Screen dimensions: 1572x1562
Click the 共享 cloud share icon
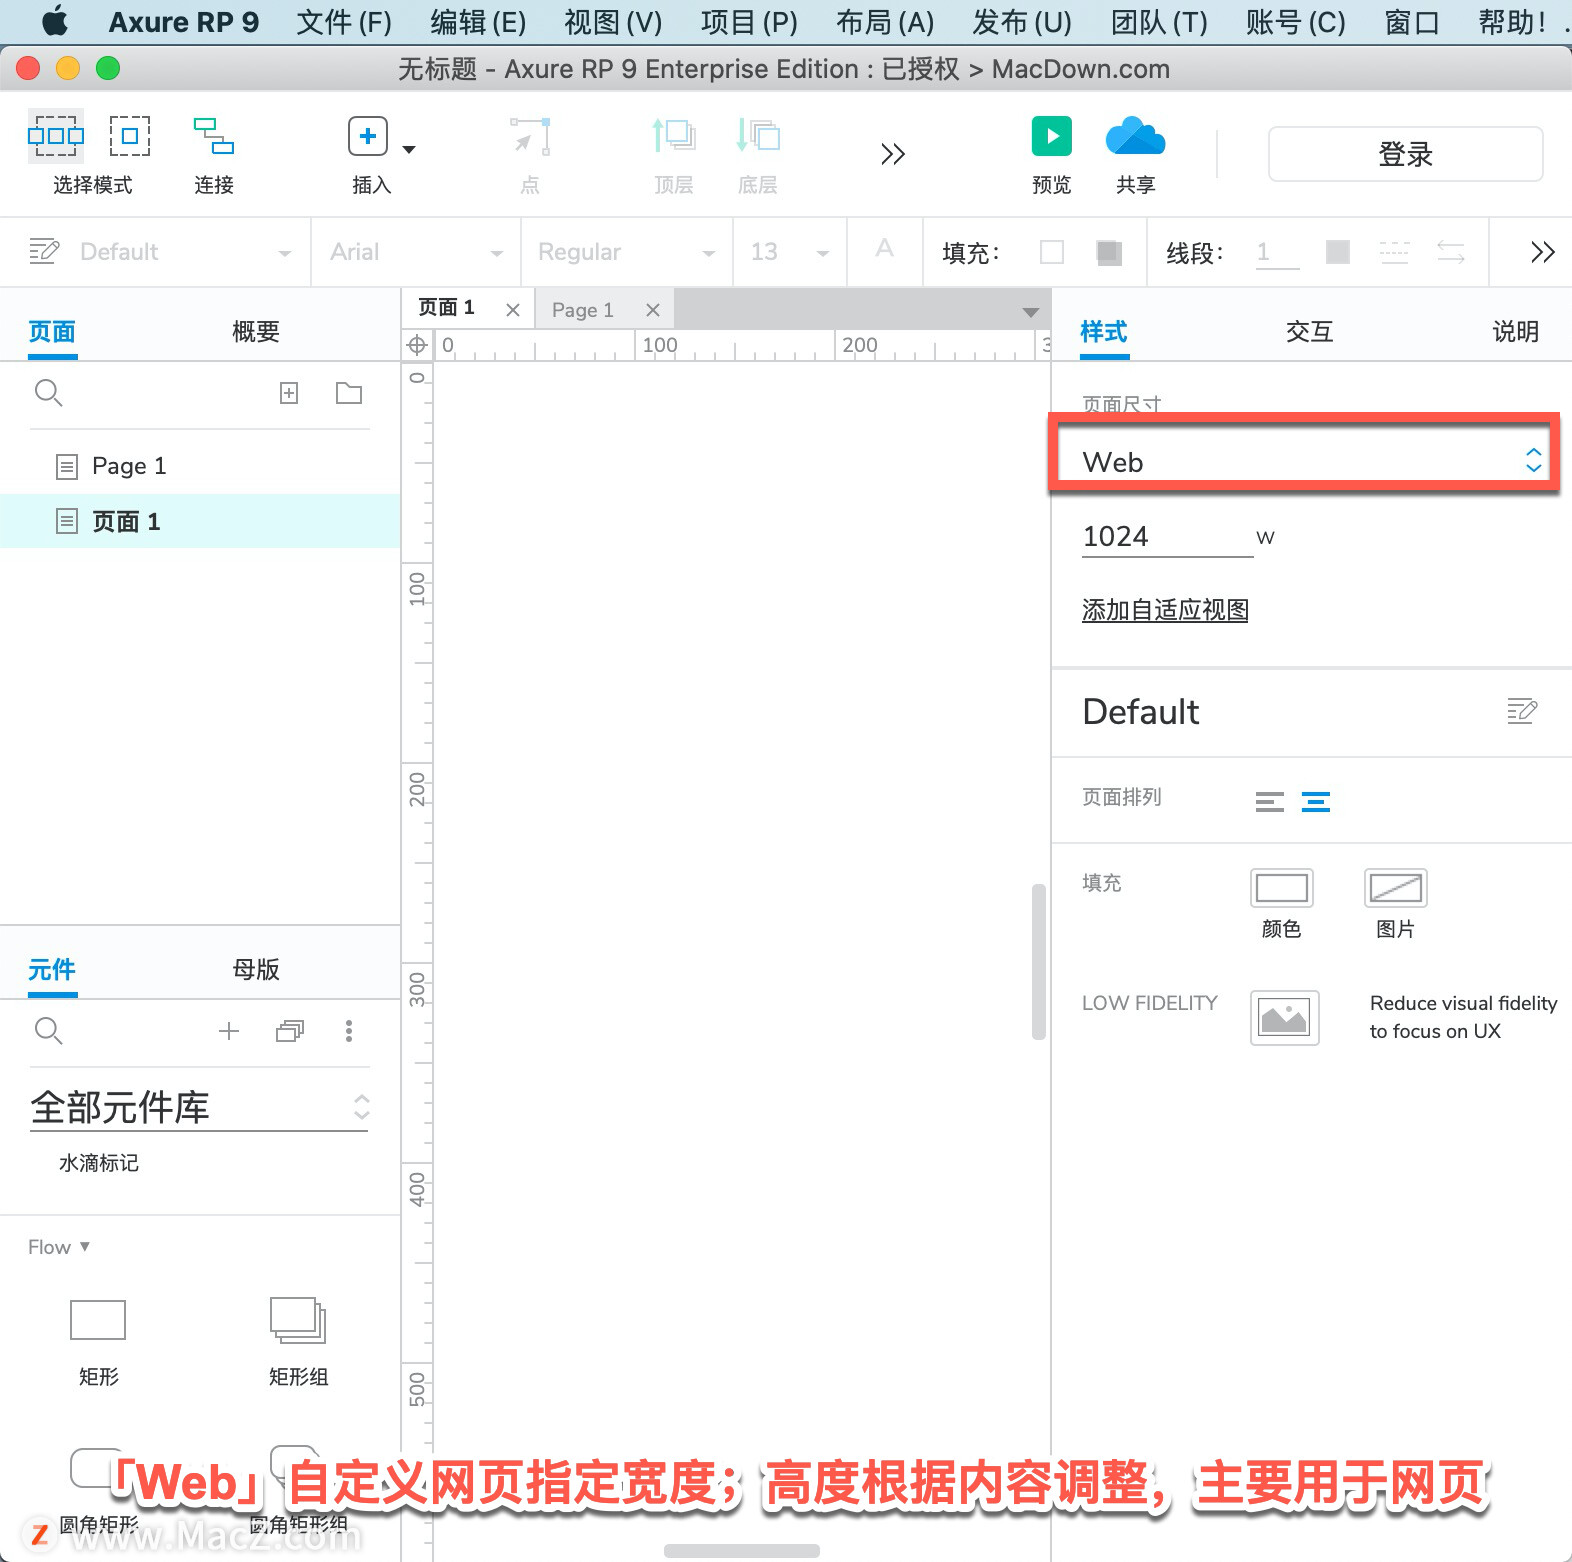click(1136, 136)
